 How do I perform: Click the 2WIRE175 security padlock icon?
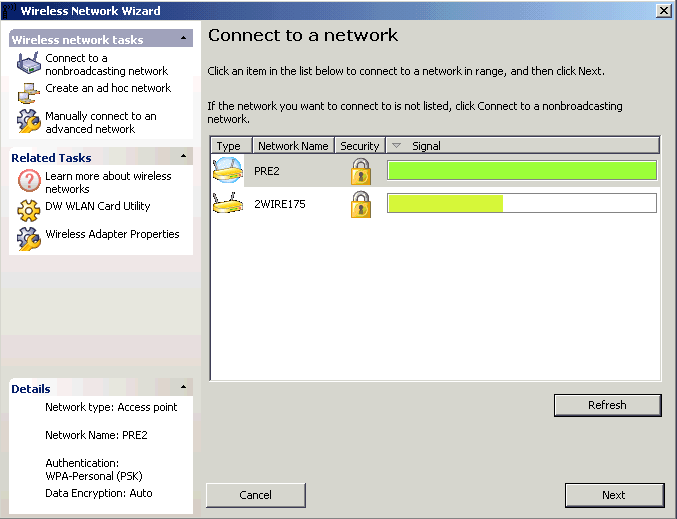click(361, 204)
